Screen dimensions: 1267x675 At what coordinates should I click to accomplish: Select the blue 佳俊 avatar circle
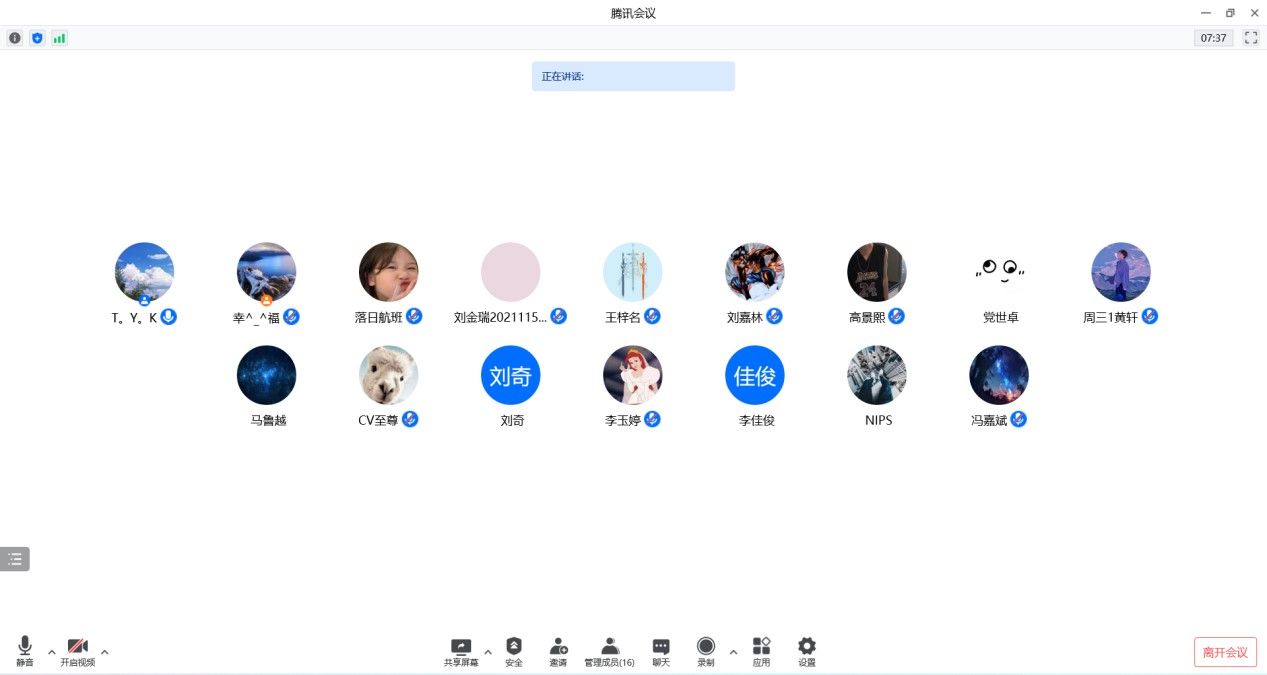click(755, 375)
